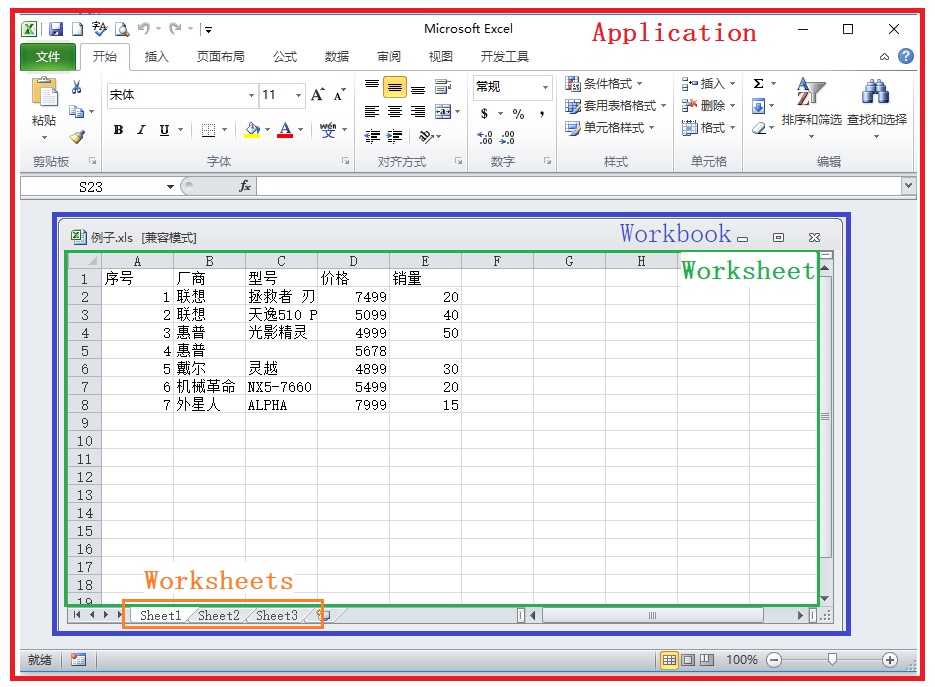
Task: Open Find and Select (查找和选择) binoculars
Action: tap(877, 107)
